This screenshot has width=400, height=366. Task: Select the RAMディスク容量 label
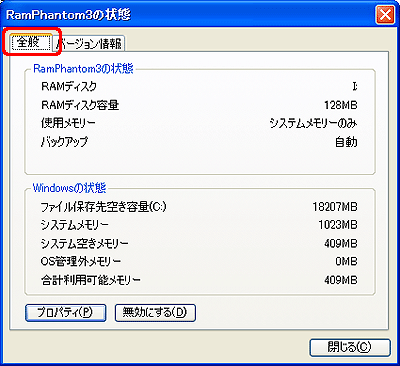(80, 105)
